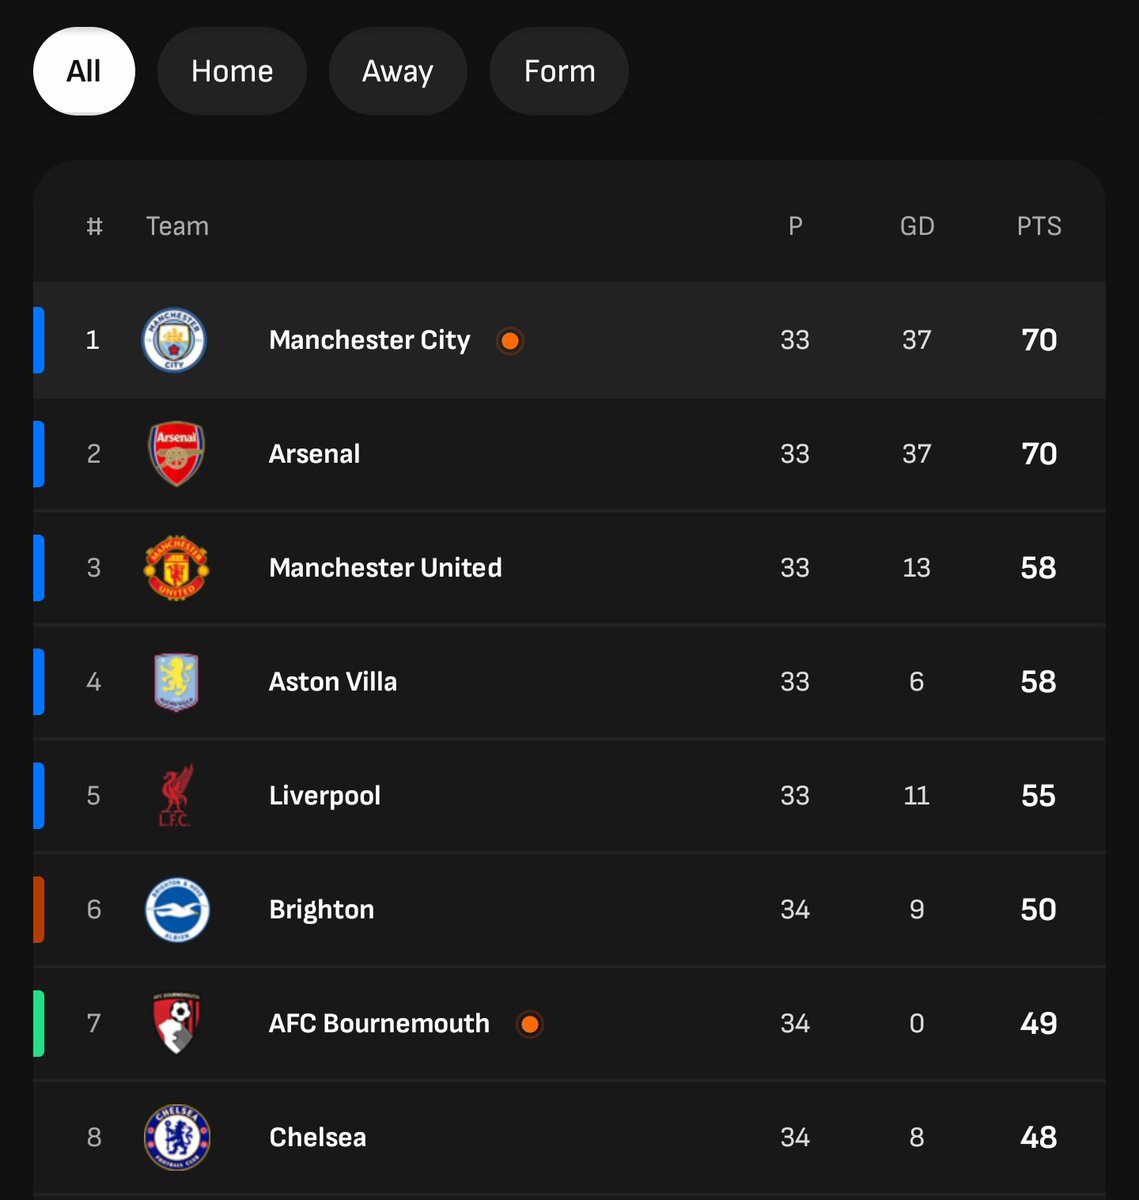
Task: Switch to the Home standings tab
Action: (232, 71)
